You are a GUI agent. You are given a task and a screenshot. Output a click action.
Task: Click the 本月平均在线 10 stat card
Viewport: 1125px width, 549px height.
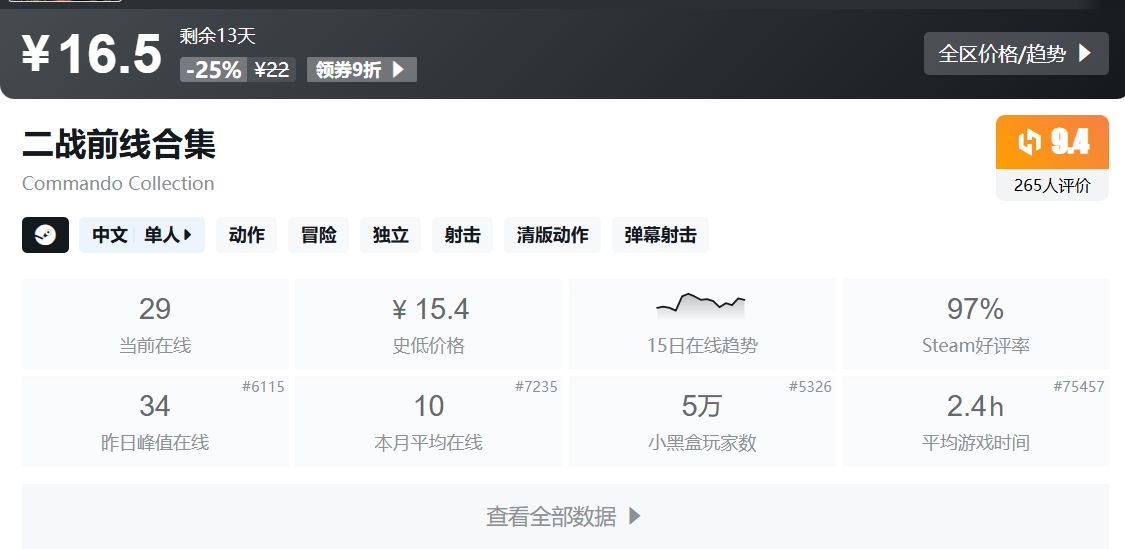(428, 421)
